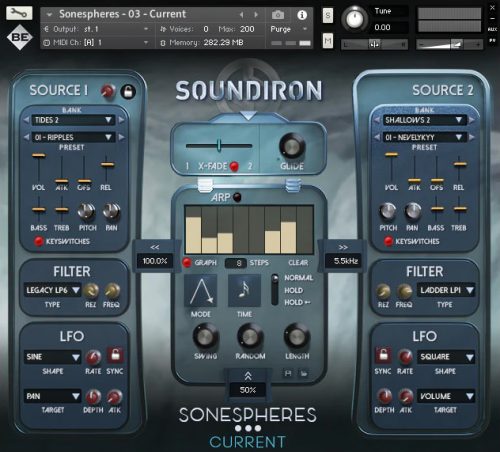The image size is (500, 452).
Task: Click the ARP load folder icon
Action: click(304, 373)
